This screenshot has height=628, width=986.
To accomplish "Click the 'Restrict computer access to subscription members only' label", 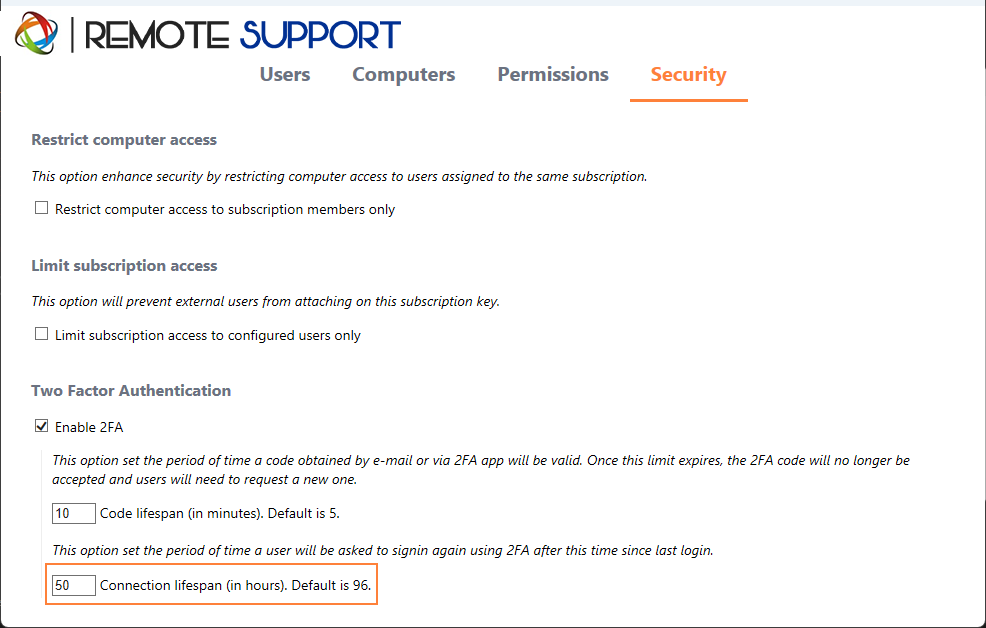I will [x=224, y=209].
